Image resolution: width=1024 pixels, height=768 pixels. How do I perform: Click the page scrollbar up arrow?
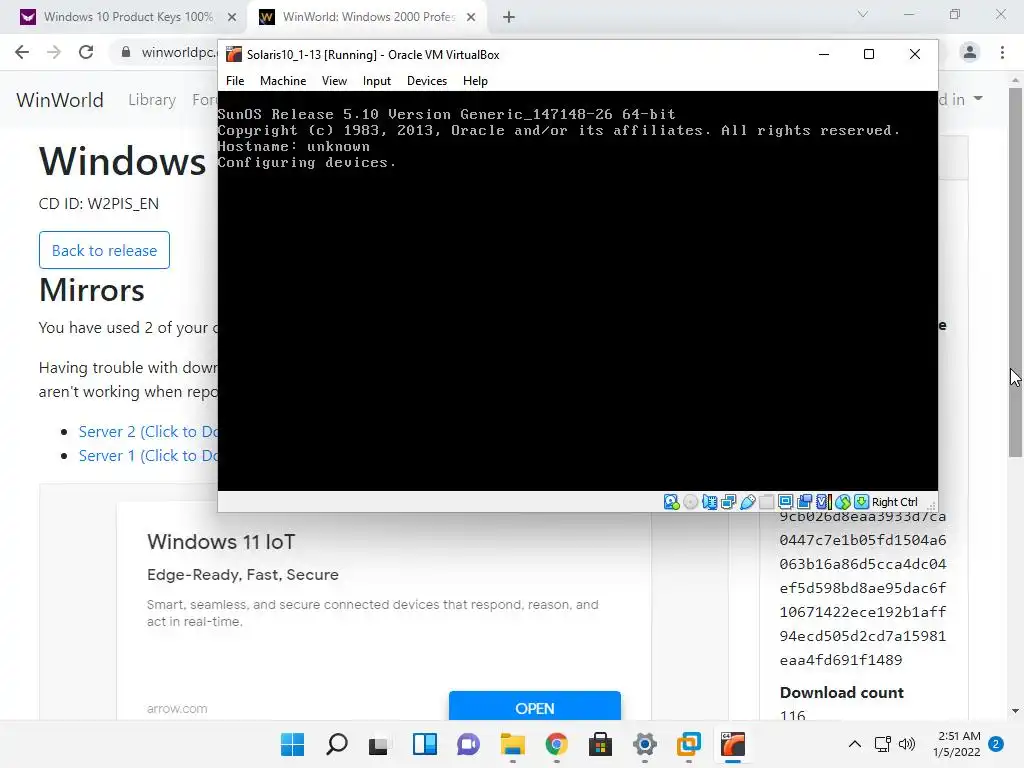coord(1016,80)
